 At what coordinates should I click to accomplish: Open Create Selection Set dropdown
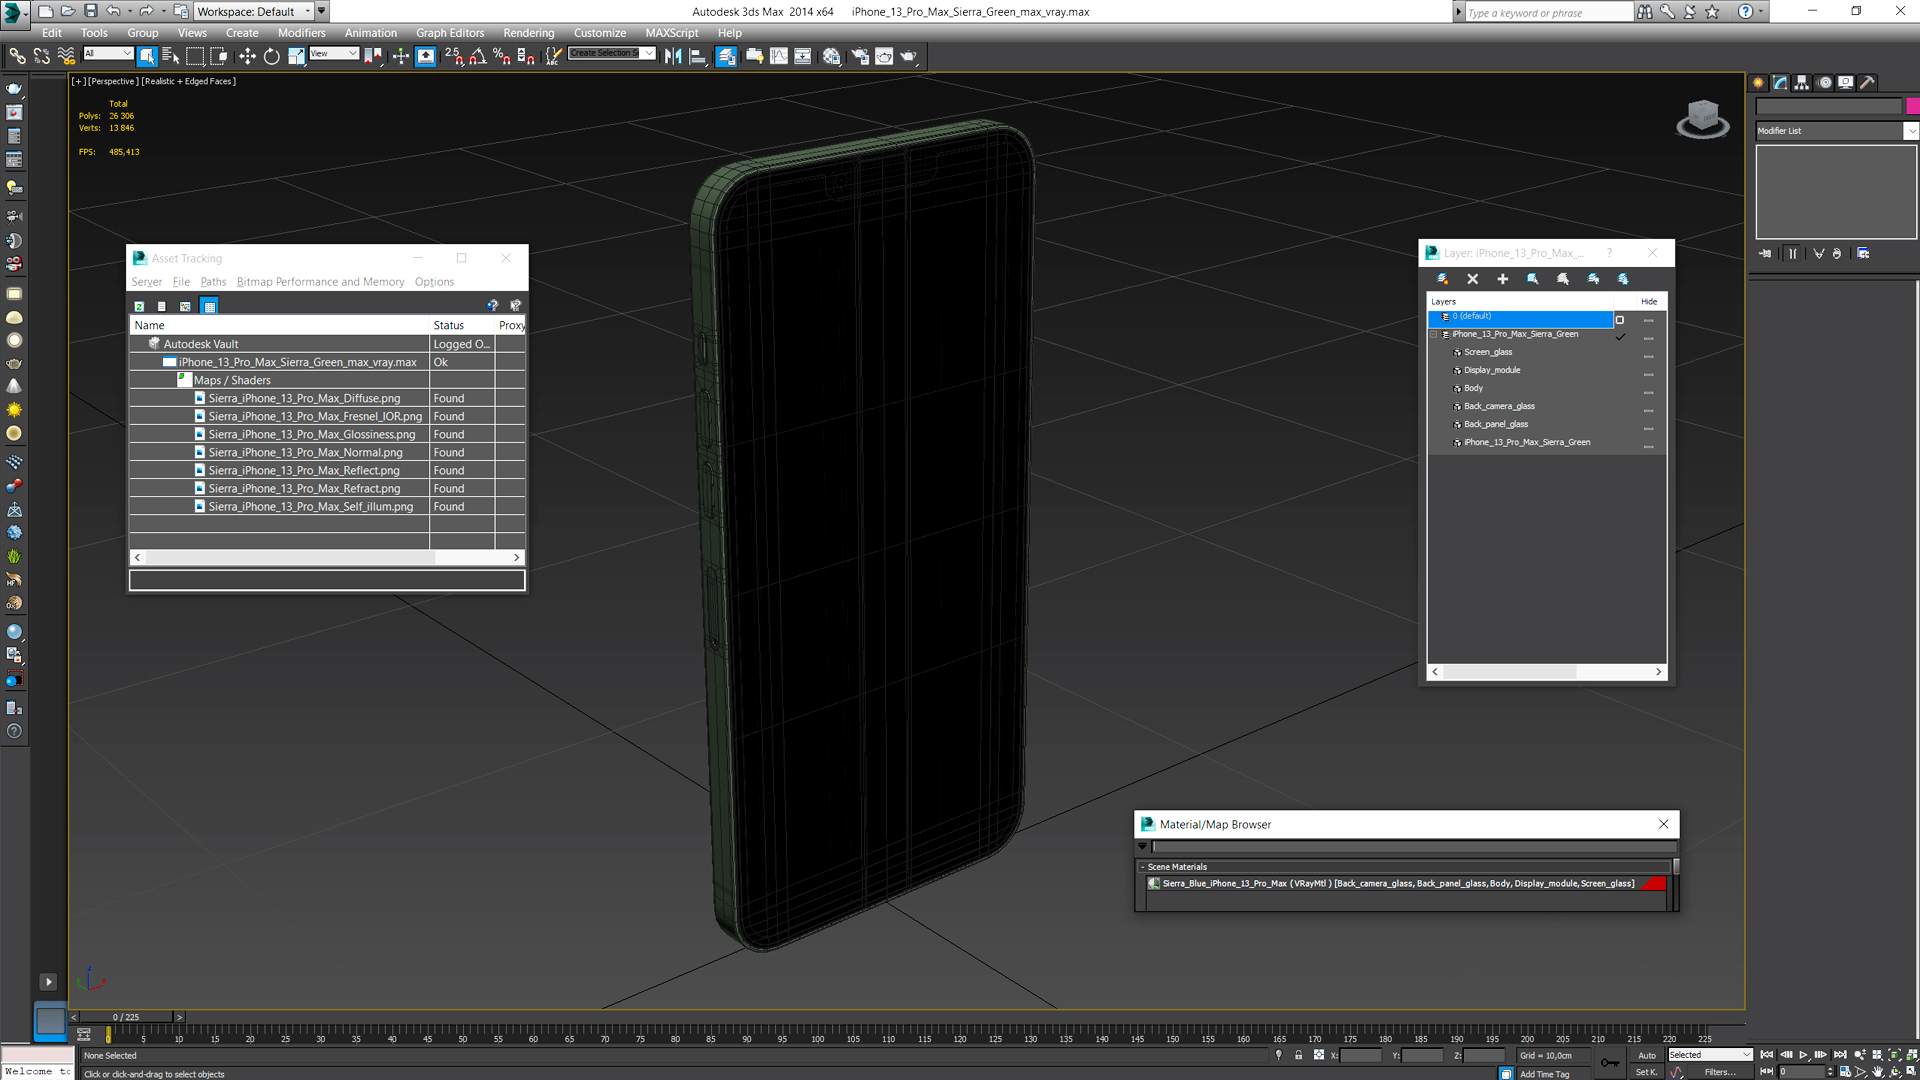point(612,54)
